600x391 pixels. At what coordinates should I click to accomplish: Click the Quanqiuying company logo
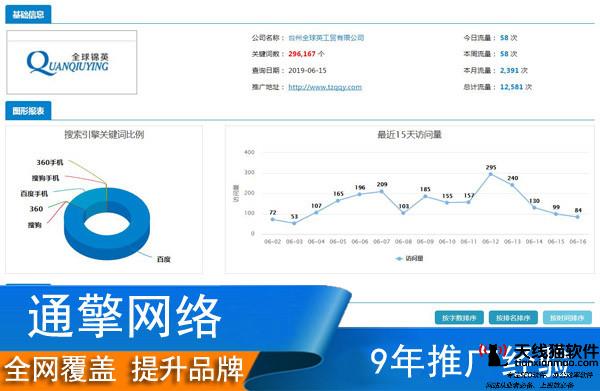[x=68, y=62]
